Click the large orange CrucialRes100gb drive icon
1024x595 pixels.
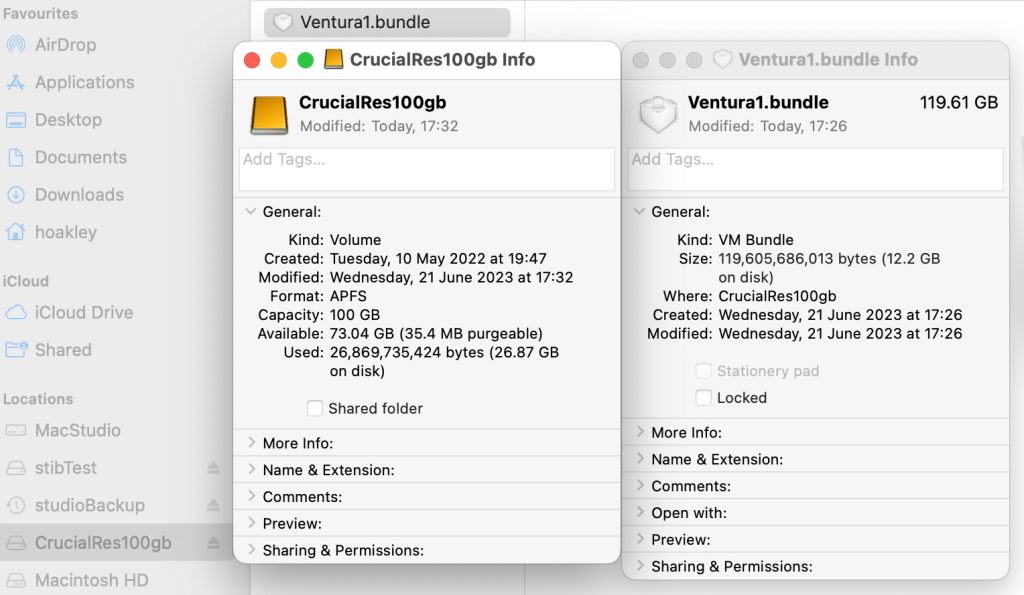269,115
